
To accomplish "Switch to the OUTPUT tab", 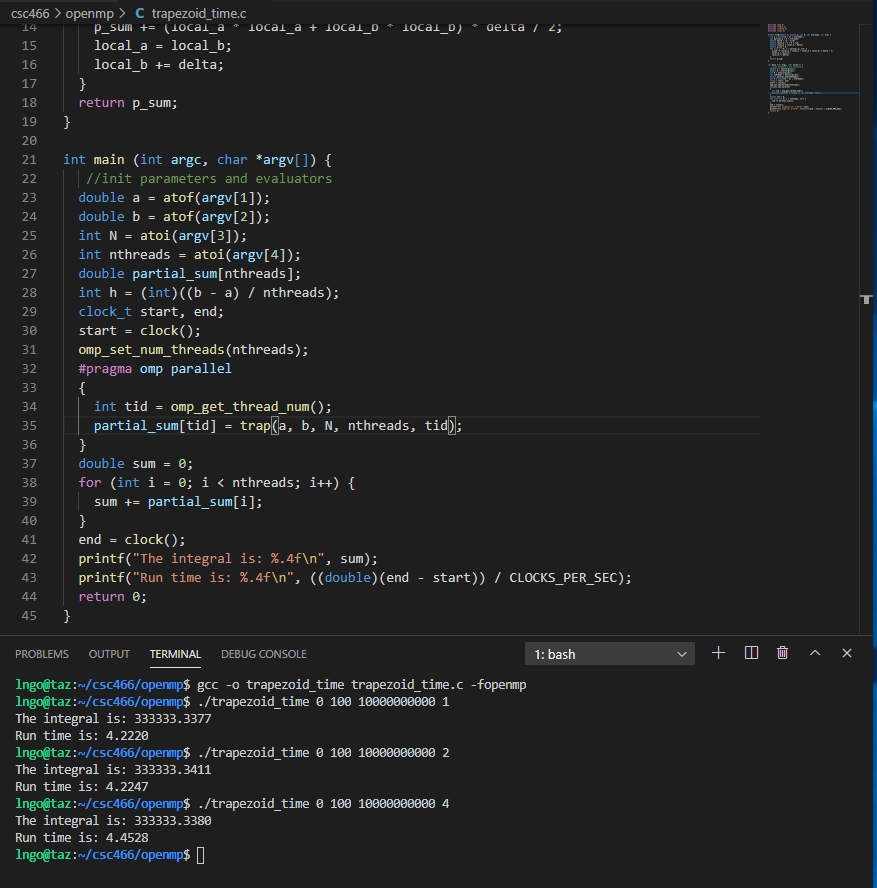I will 109,654.
